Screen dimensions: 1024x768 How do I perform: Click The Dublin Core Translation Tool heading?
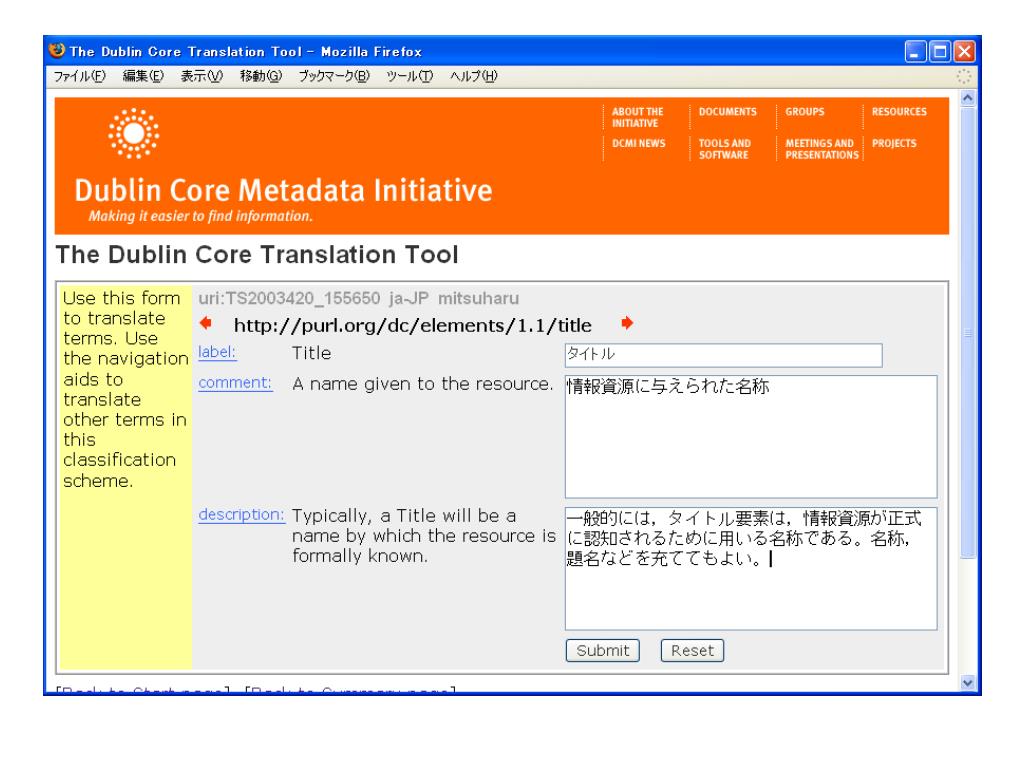(257, 255)
